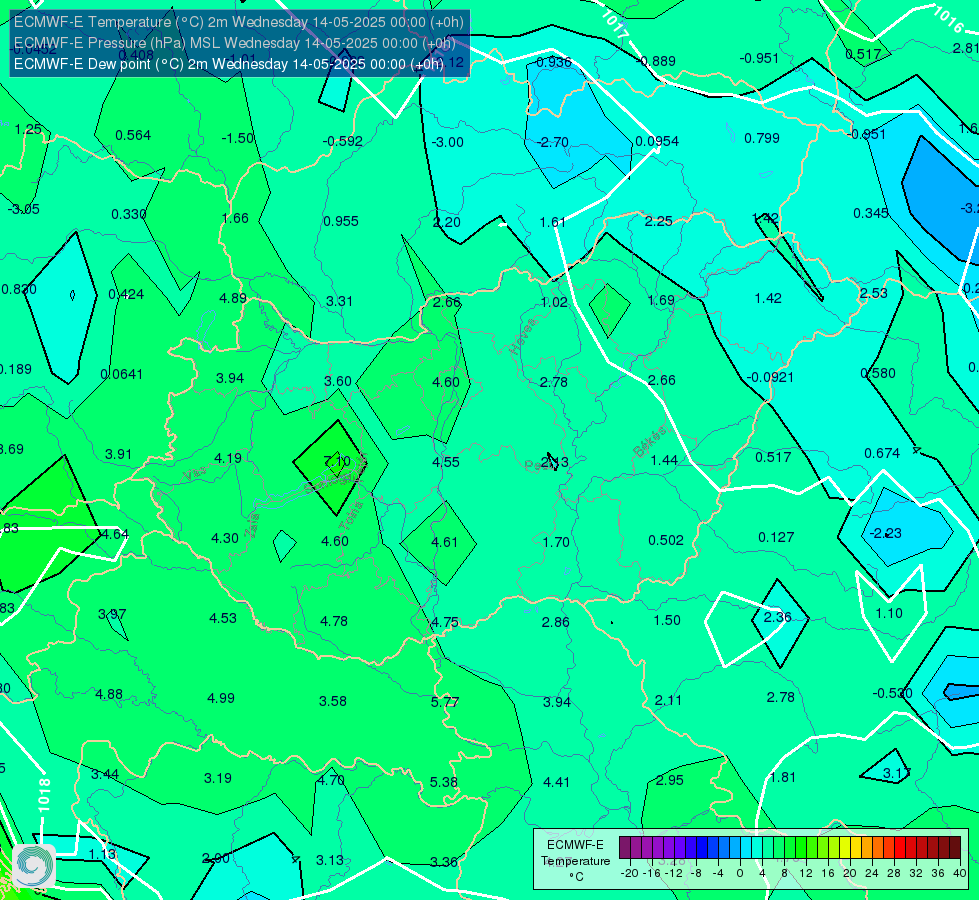Viewport: 979px width, 900px height.
Task: Click the -2.70 grid value
Action: [553, 142]
